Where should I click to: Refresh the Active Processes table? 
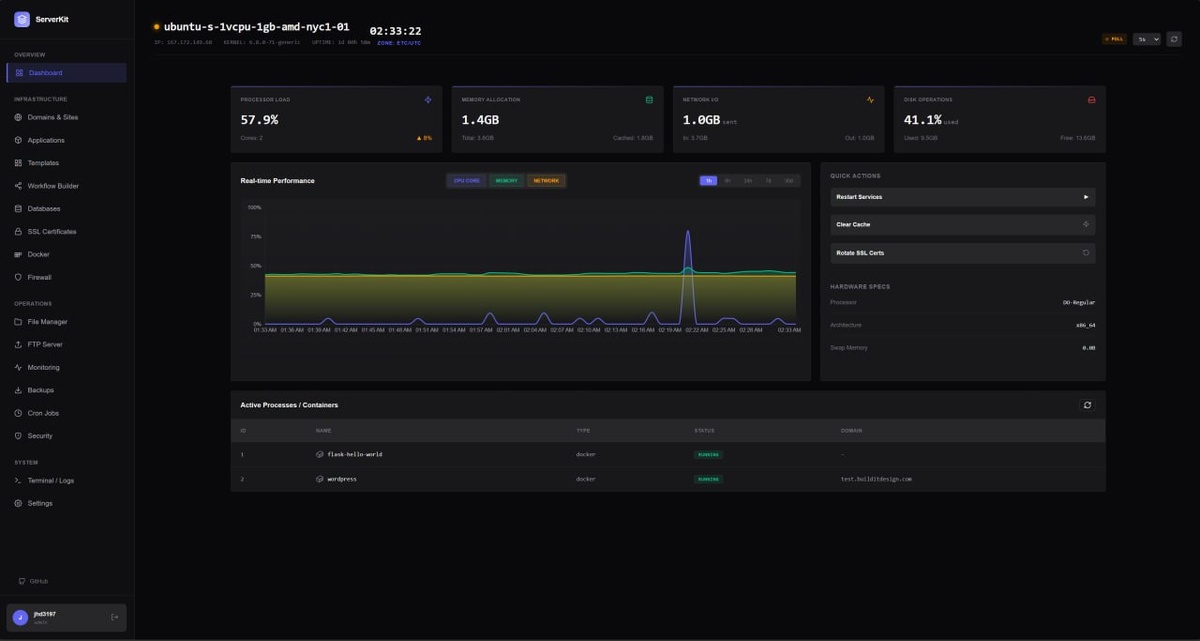point(1087,405)
